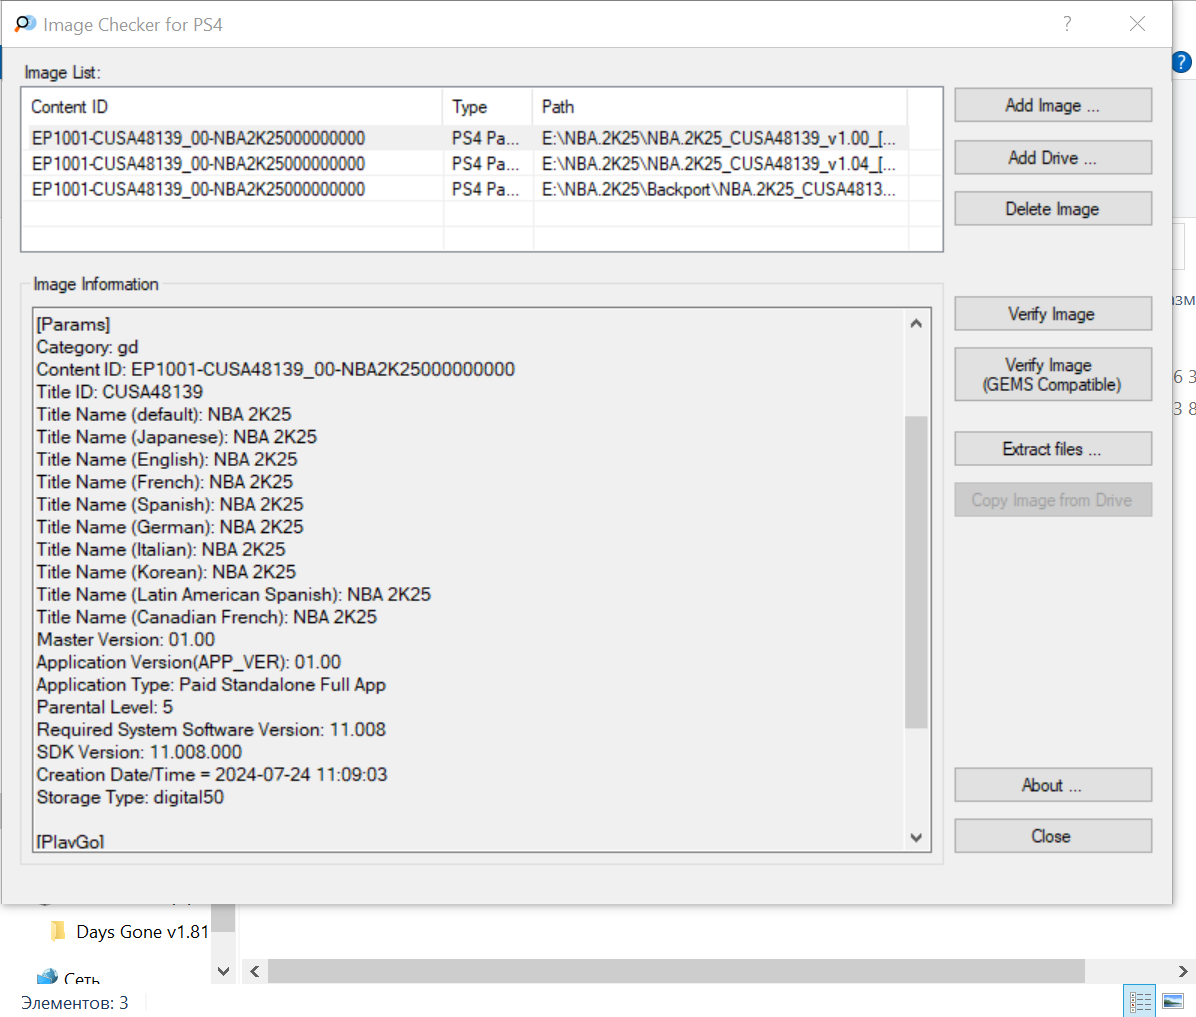The width and height of the screenshot is (1196, 1017).
Task: Sort list by Type column header
Action: pyautogui.click(x=487, y=107)
